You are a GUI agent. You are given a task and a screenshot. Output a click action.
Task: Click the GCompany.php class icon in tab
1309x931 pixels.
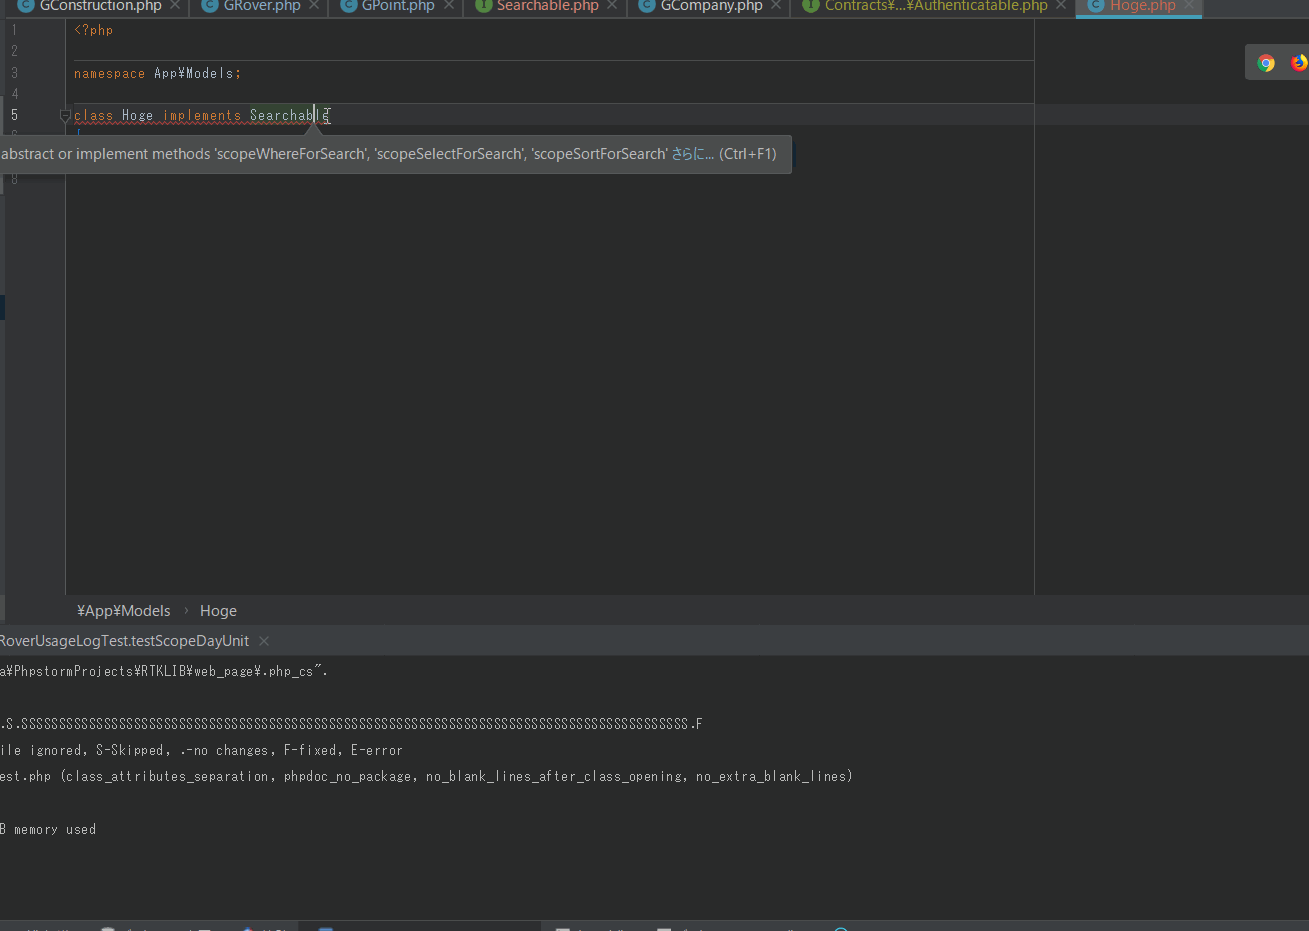647,6
